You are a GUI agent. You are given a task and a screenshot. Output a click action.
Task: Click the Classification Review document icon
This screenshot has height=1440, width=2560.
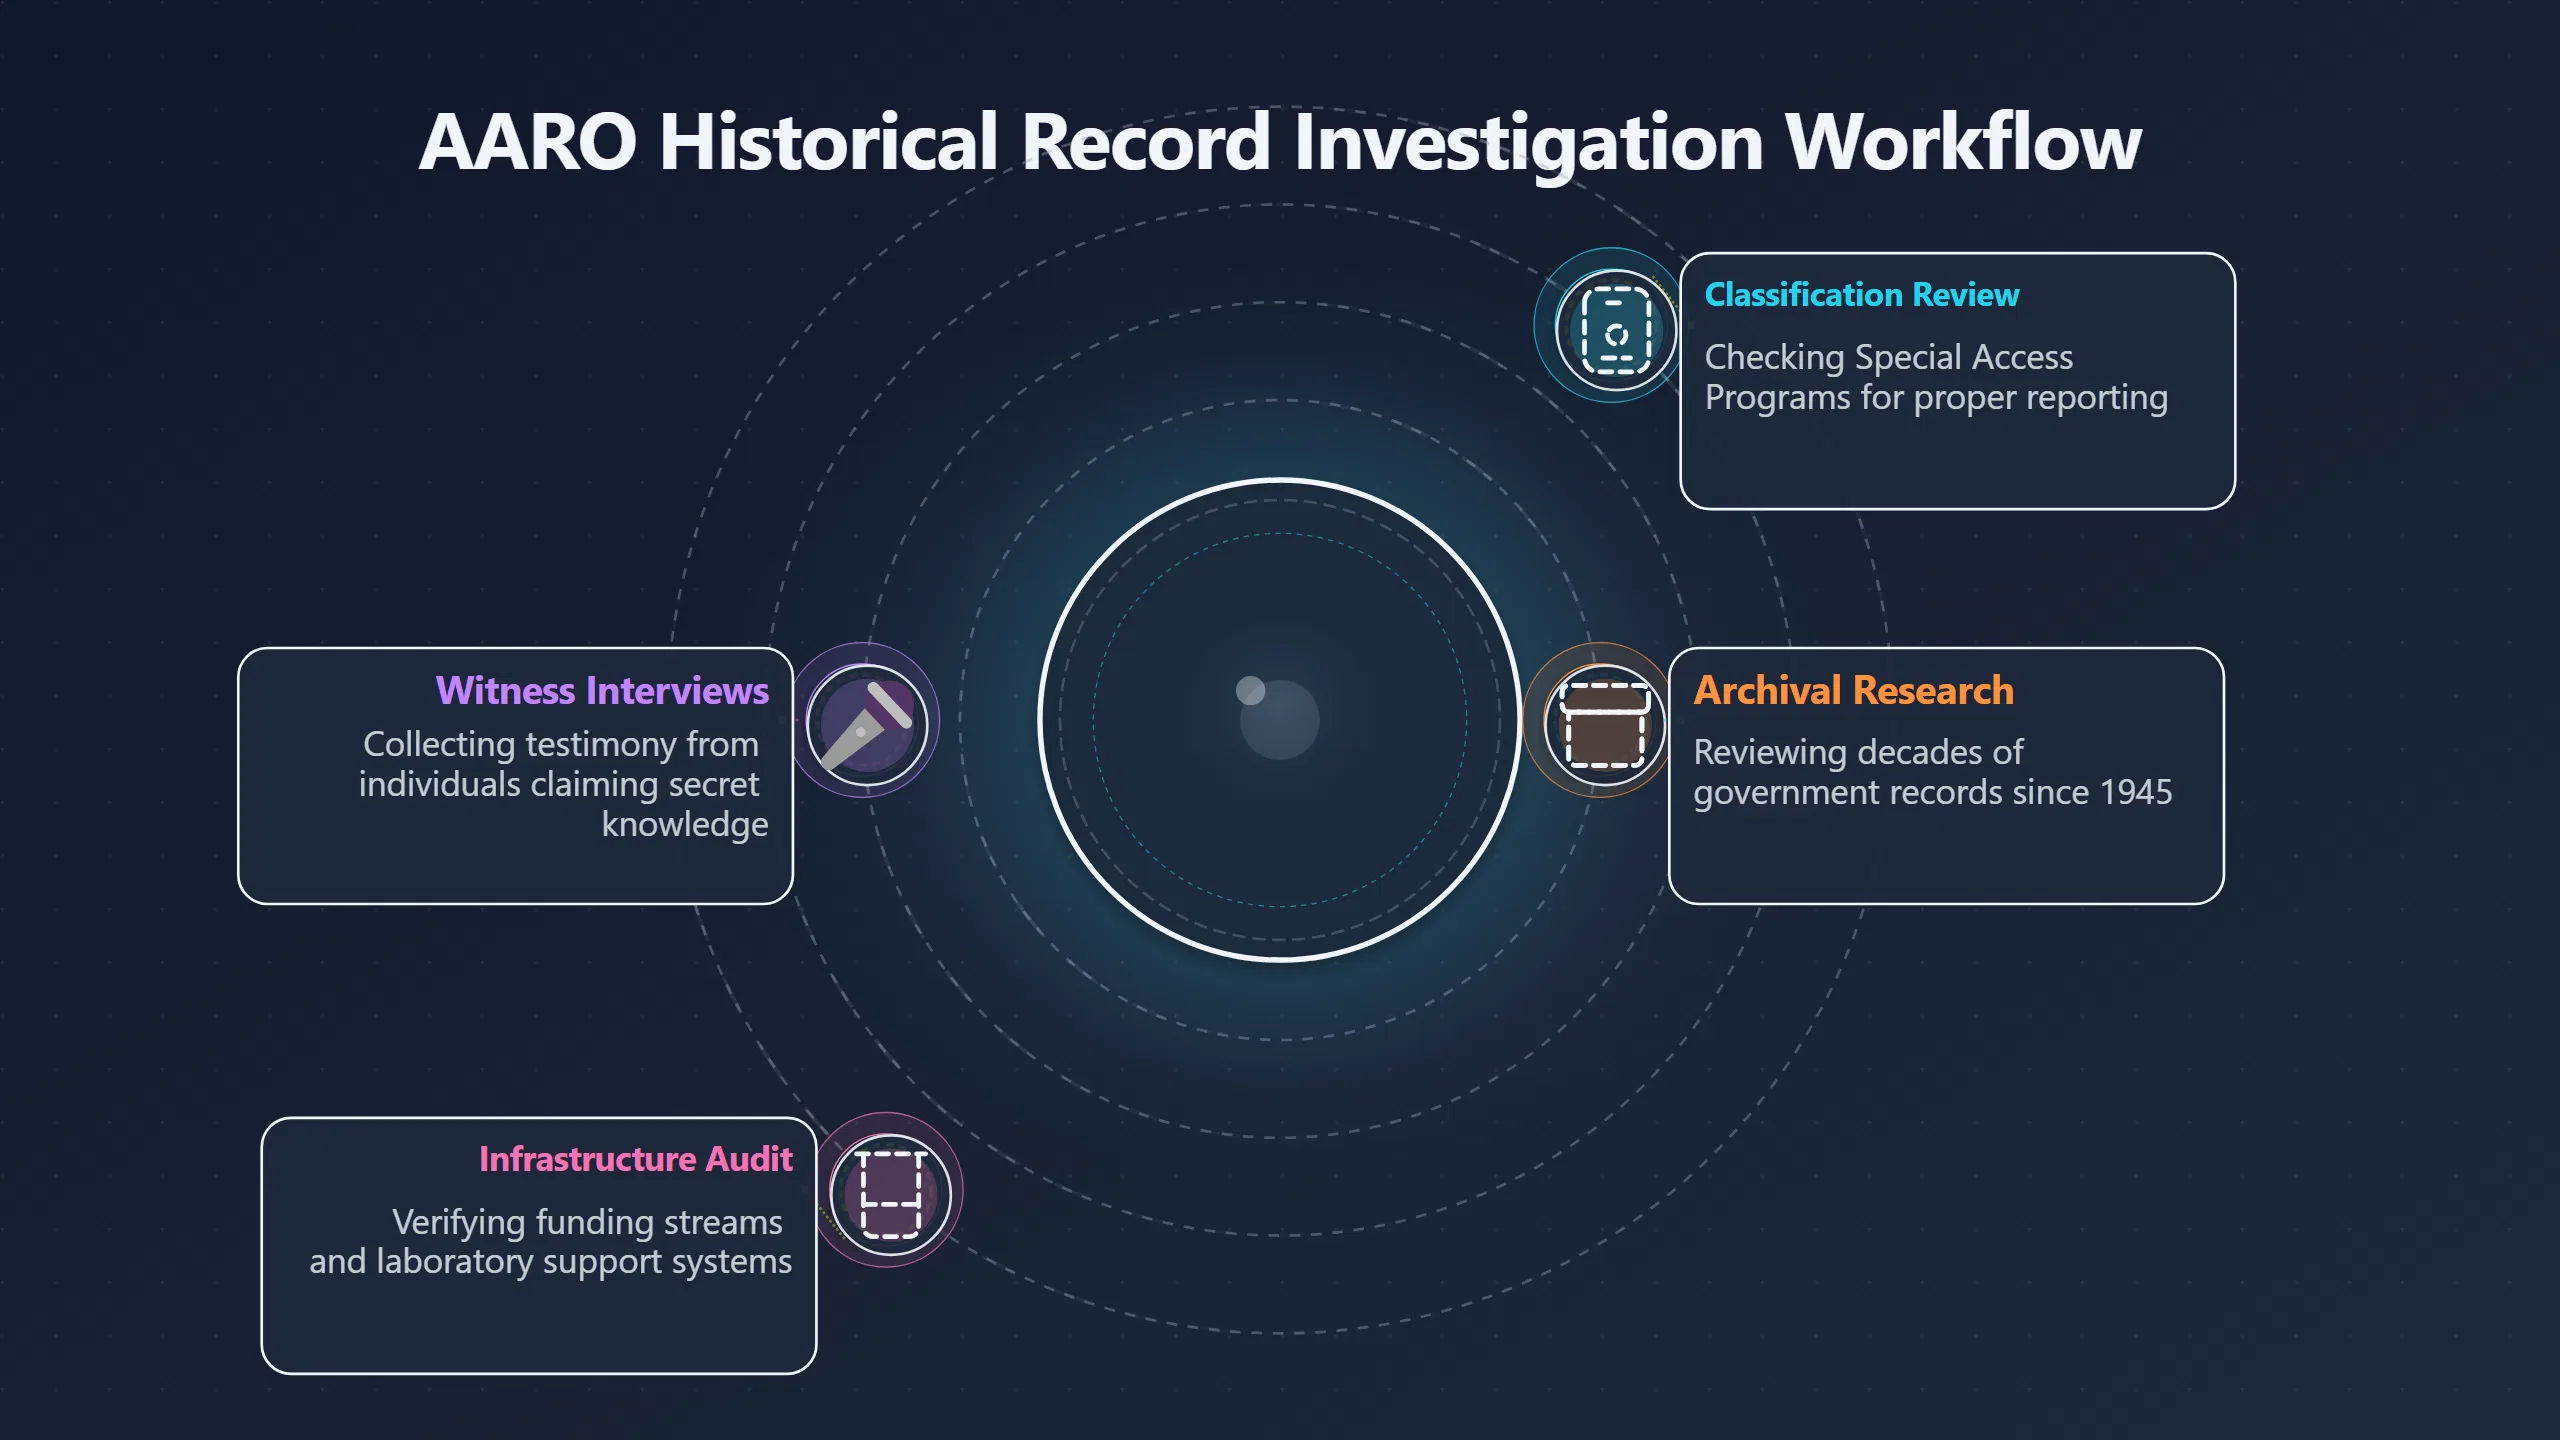click(x=1616, y=329)
